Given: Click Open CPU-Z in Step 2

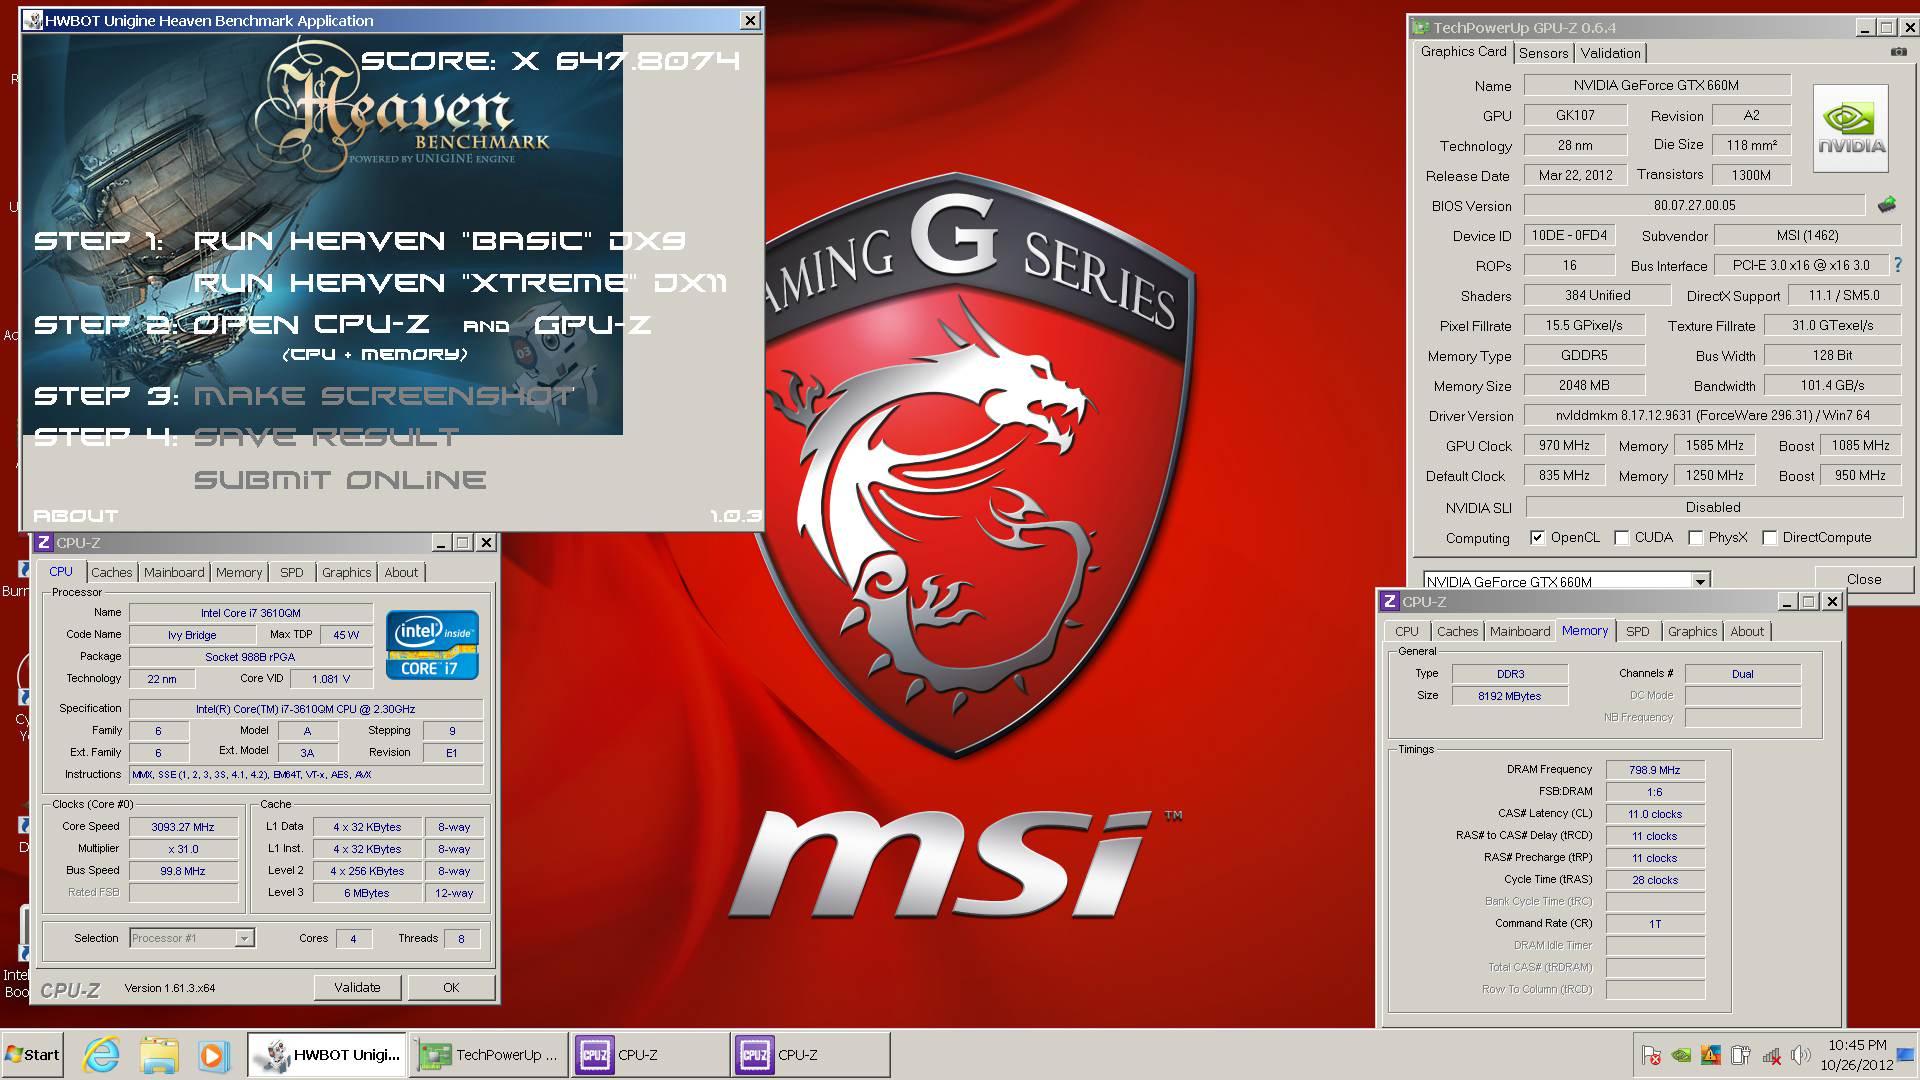Looking at the screenshot, I should click(x=311, y=325).
